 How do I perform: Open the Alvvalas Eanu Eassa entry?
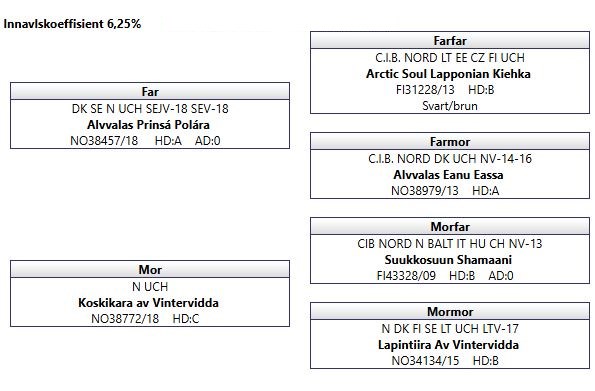(448, 175)
